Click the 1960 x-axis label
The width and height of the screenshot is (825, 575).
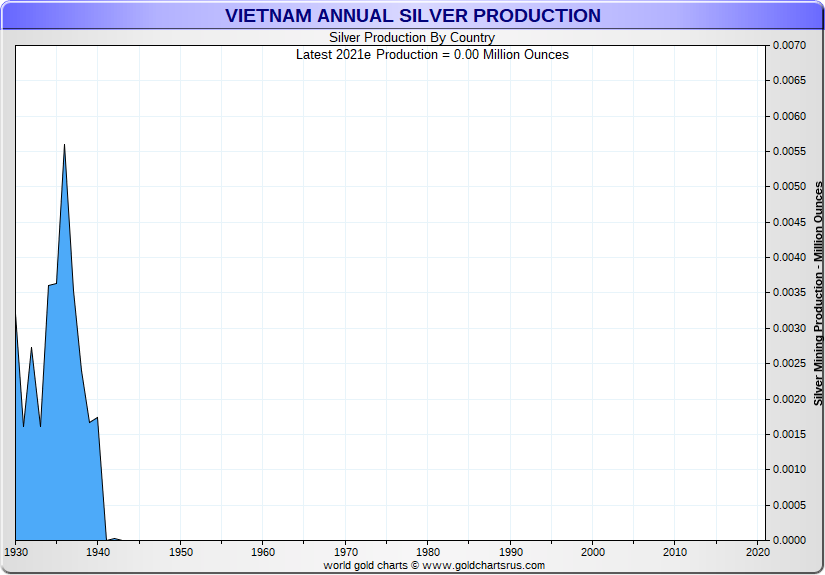[263, 552]
